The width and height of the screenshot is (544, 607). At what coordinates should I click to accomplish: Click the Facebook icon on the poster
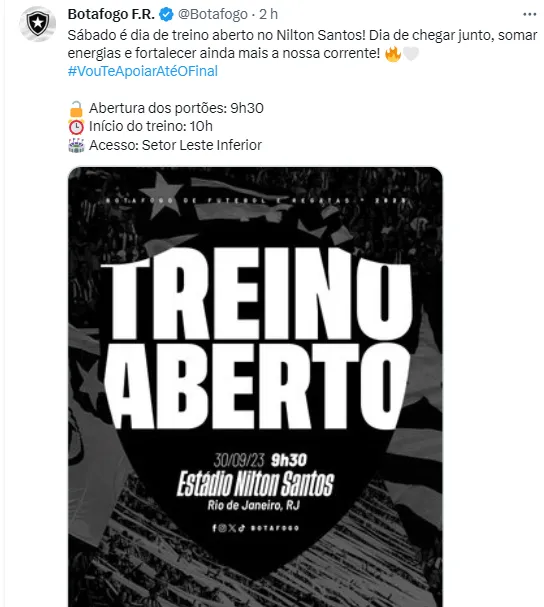coord(214,528)
